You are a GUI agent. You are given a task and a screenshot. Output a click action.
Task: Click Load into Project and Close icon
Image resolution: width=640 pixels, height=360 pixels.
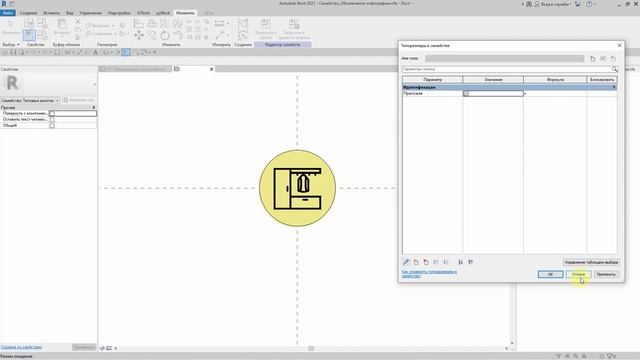coord(294,24)
